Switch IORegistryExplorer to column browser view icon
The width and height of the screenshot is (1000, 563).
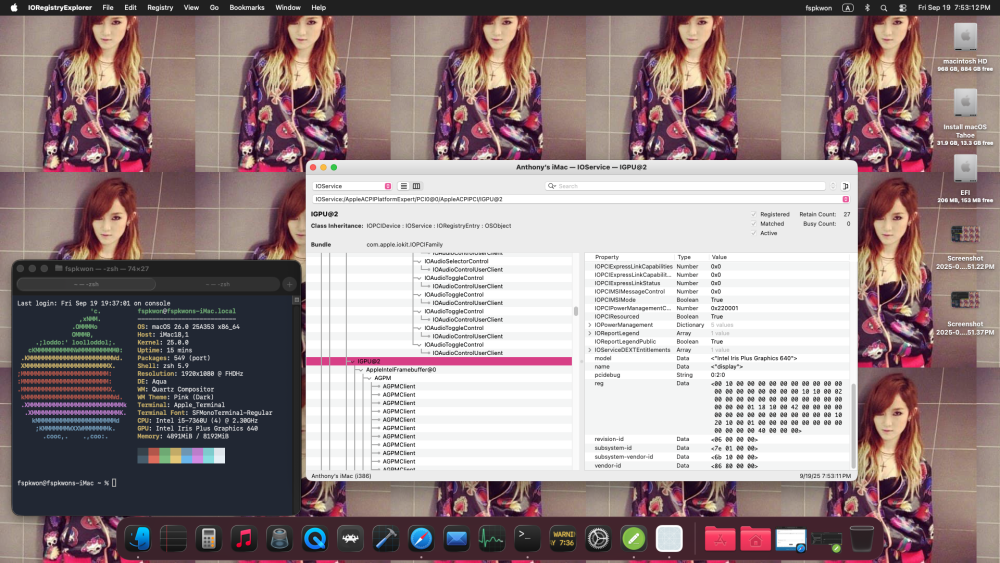[416, 186]
